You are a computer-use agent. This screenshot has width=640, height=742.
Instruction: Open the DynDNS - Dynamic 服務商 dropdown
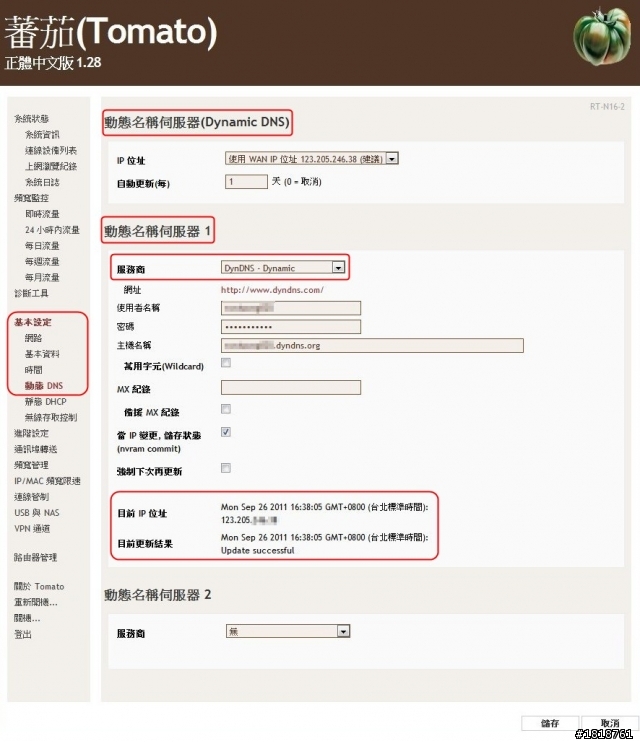tap(283, 268)
